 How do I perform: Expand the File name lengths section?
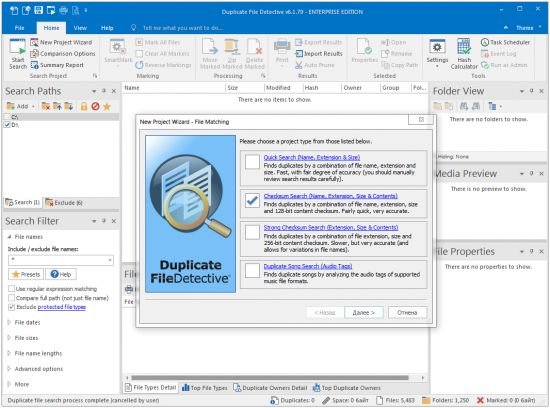point(9,353)
